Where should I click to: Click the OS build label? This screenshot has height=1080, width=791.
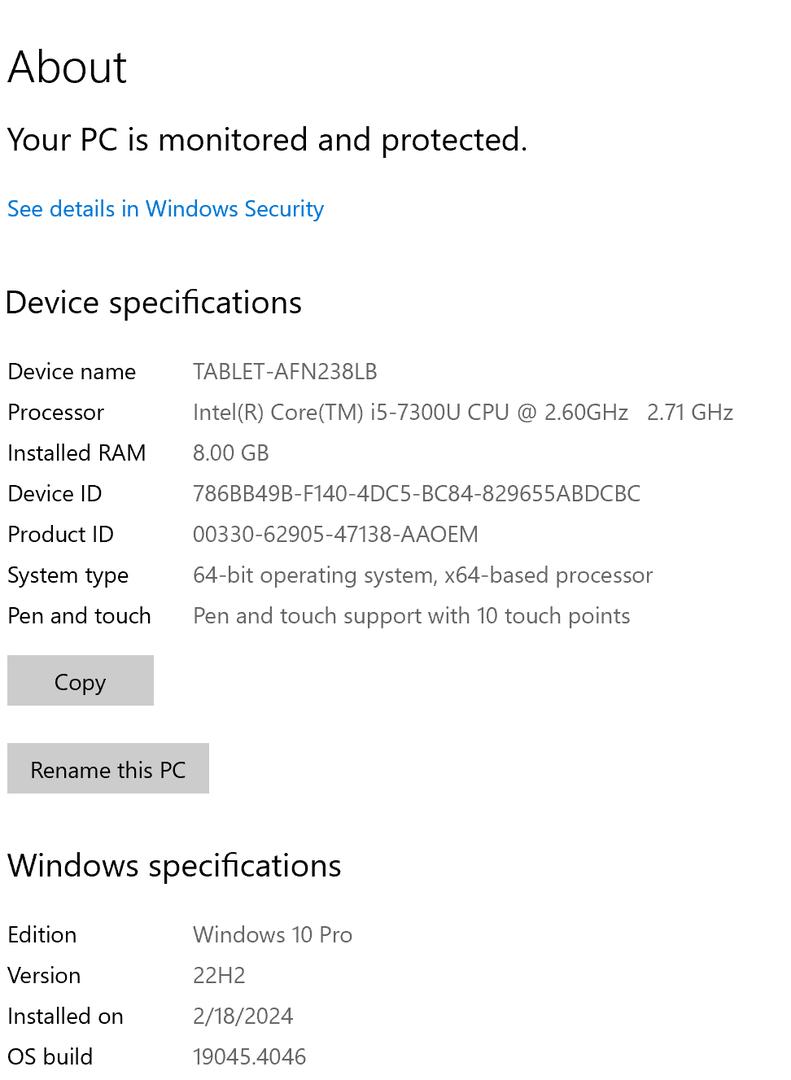coord(50,1057)
